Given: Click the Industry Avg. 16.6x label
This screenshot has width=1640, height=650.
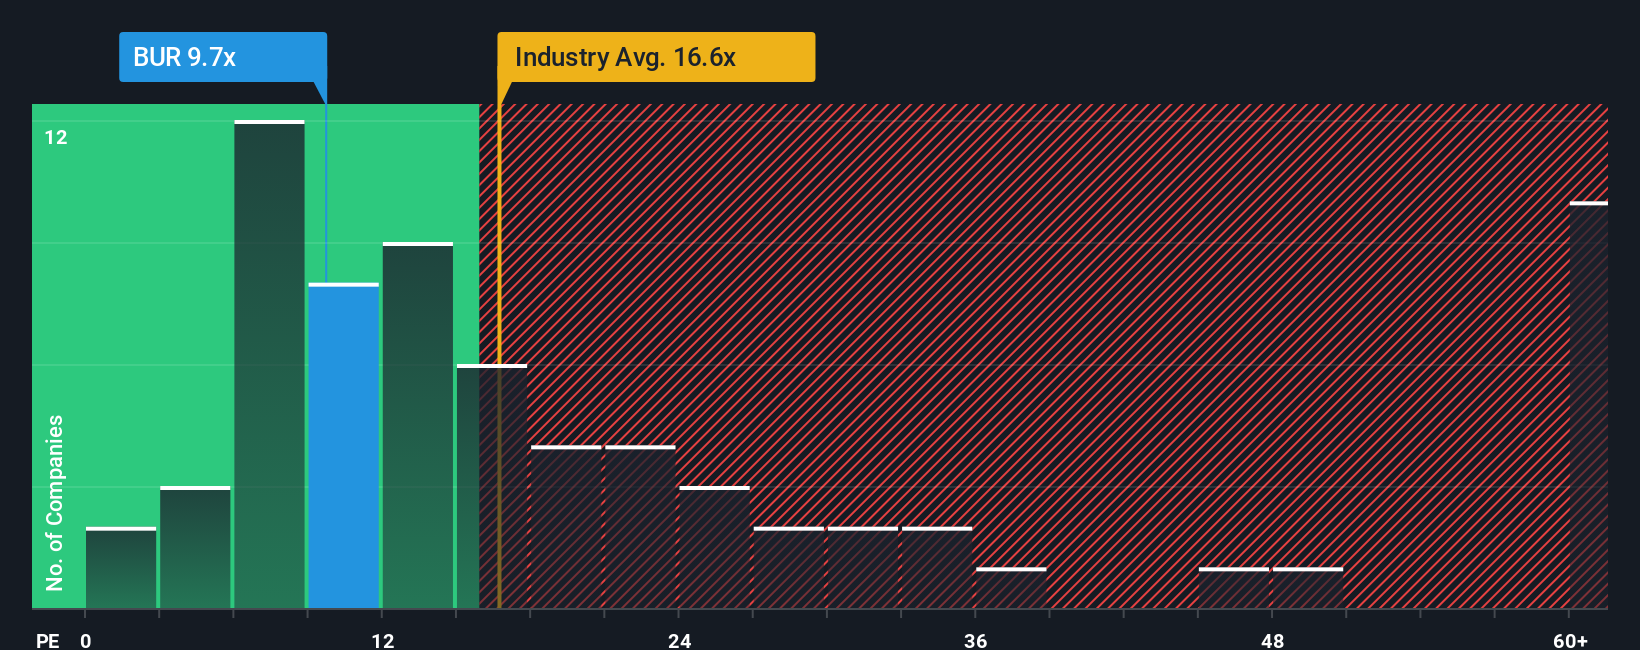Looking at the screenshot, I should tap(656, 57).
